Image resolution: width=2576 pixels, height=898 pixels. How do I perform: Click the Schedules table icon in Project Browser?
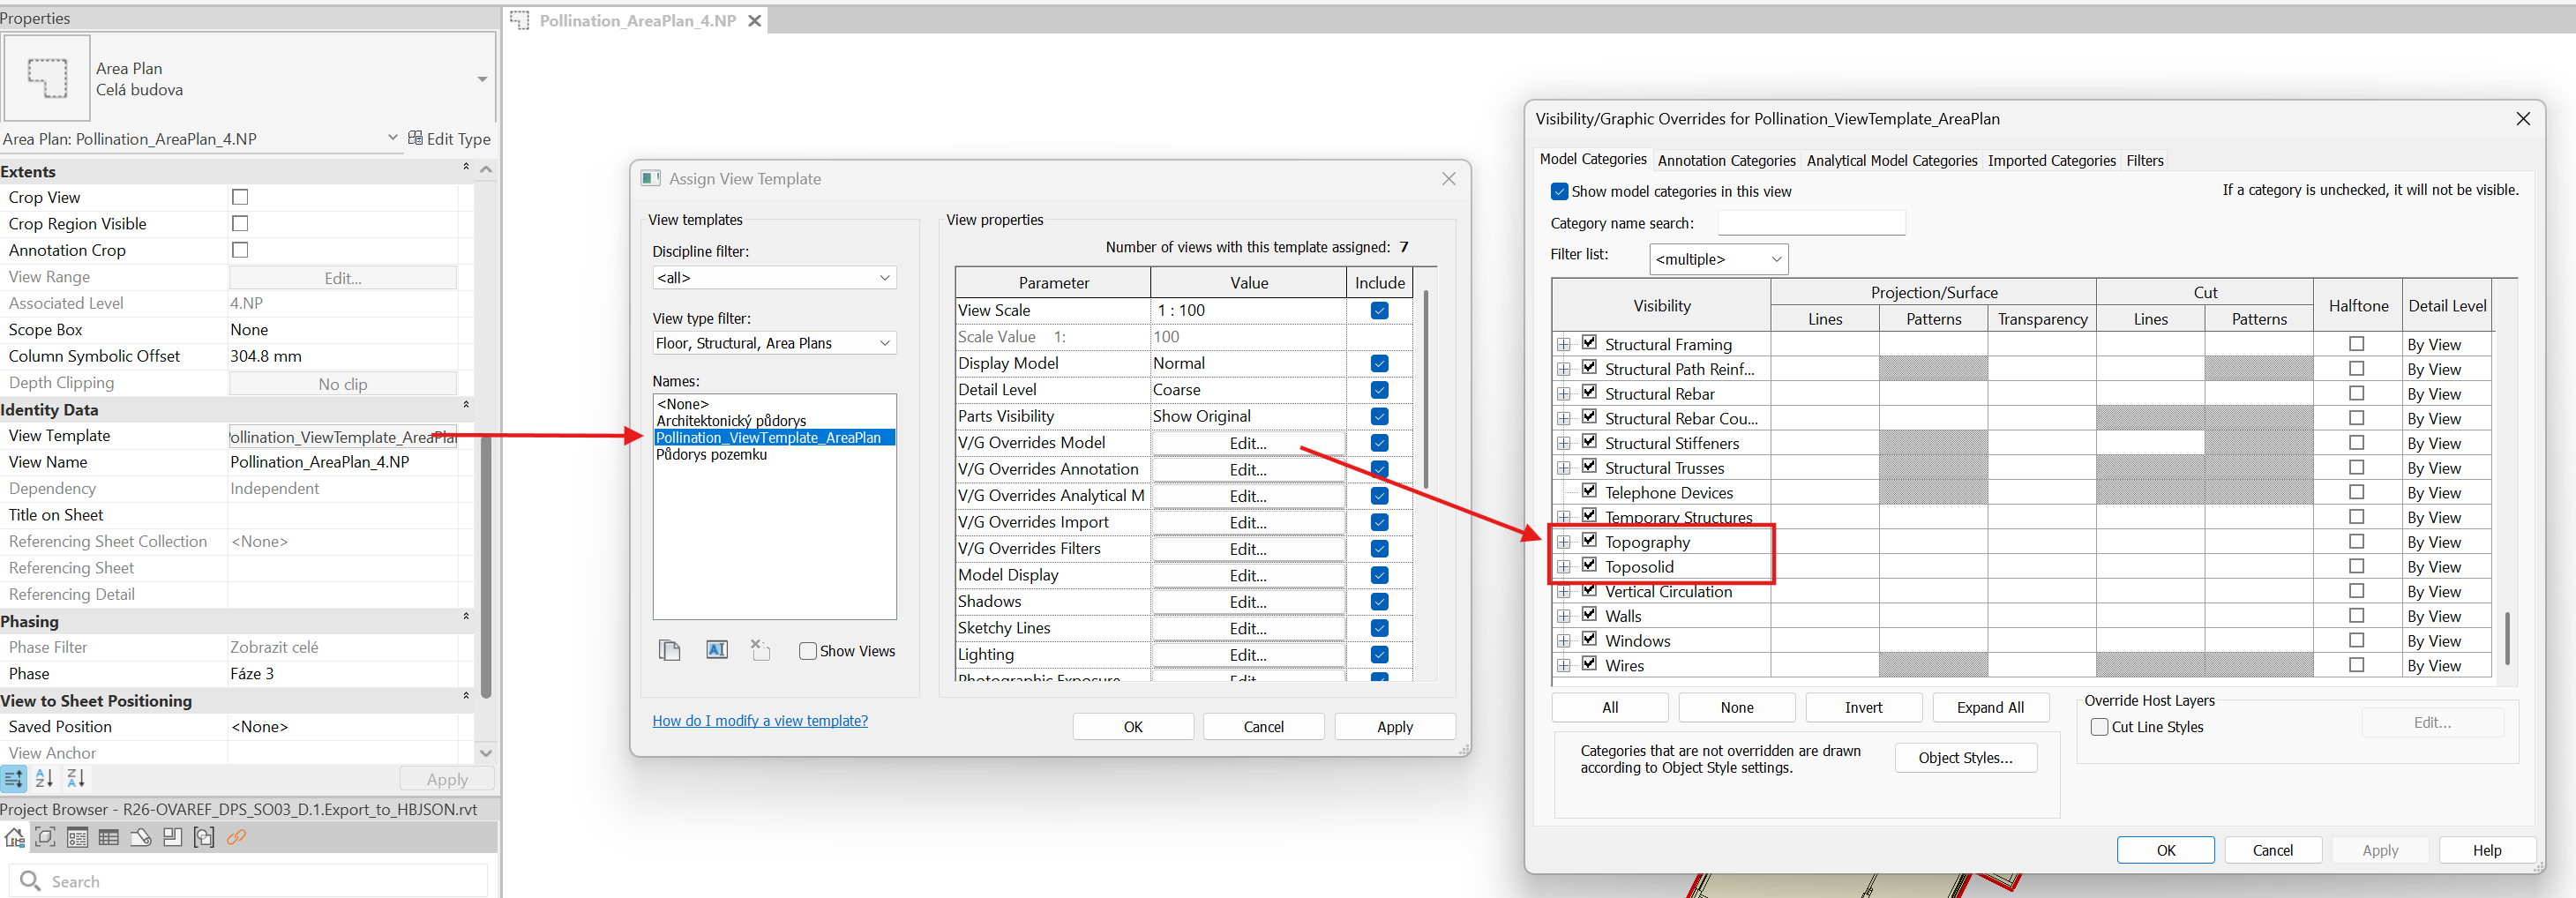click(108, 838)
